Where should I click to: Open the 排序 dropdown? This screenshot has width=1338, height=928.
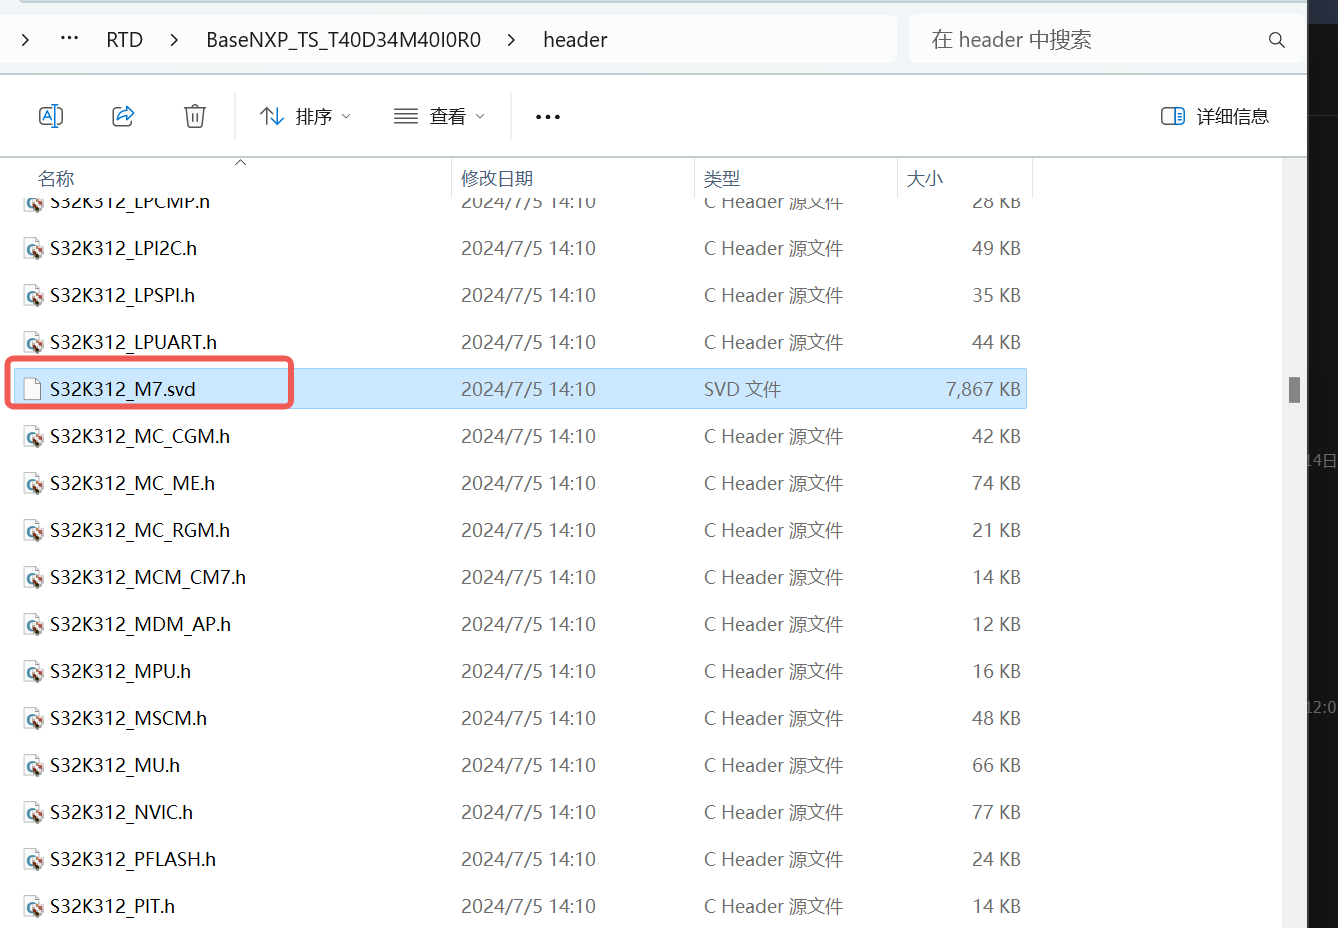click(304, 116)
